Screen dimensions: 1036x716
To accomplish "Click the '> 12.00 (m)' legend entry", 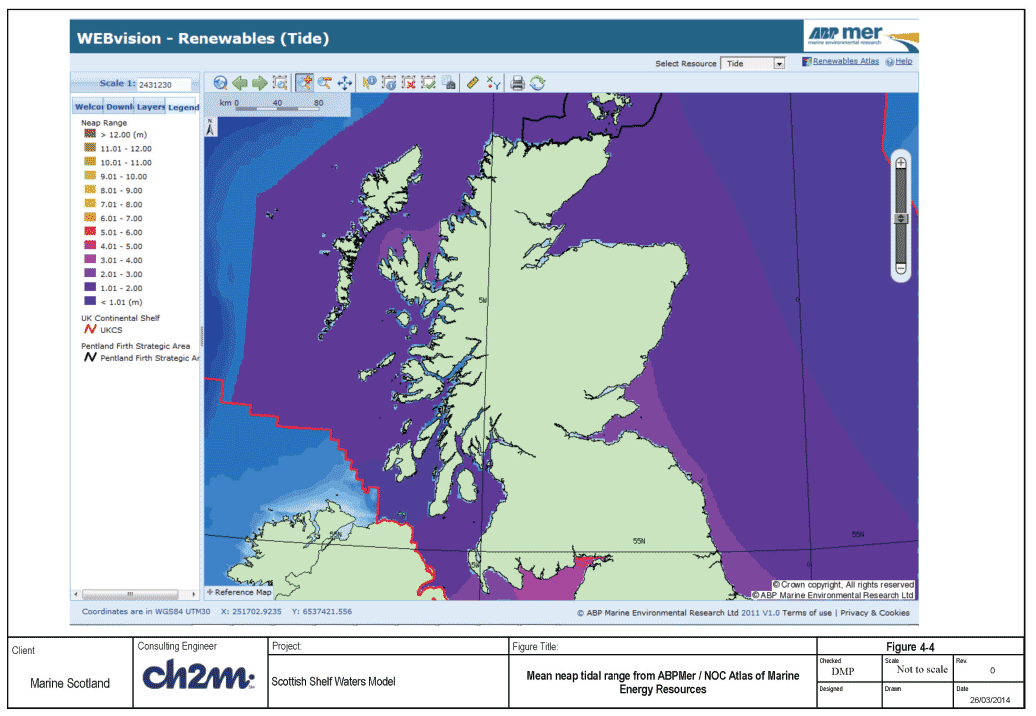I will [x=115, y=134].
